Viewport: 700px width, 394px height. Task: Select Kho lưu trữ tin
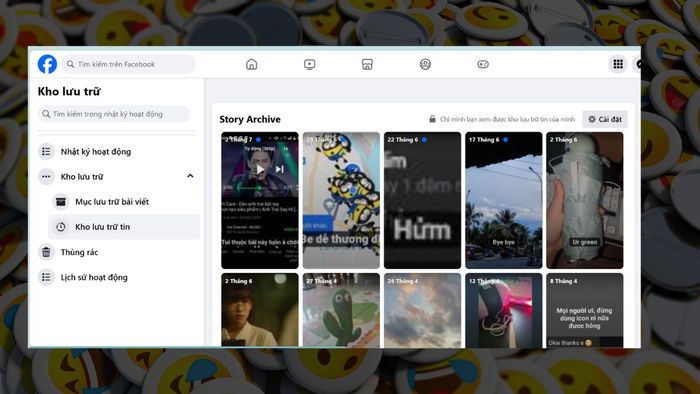point(124,227)
